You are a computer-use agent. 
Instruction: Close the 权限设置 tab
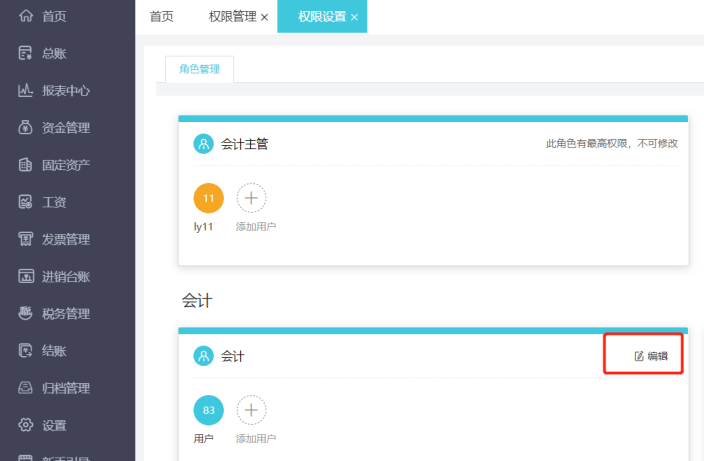pos(354,18)
